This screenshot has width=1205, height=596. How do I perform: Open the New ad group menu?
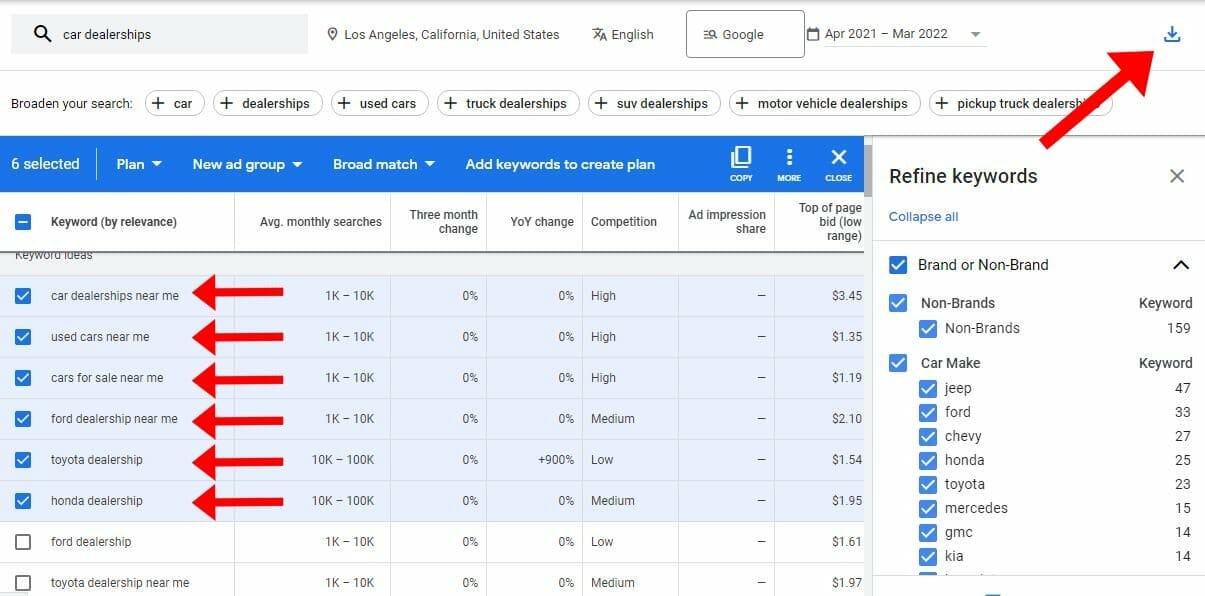(x=246, y=163)
